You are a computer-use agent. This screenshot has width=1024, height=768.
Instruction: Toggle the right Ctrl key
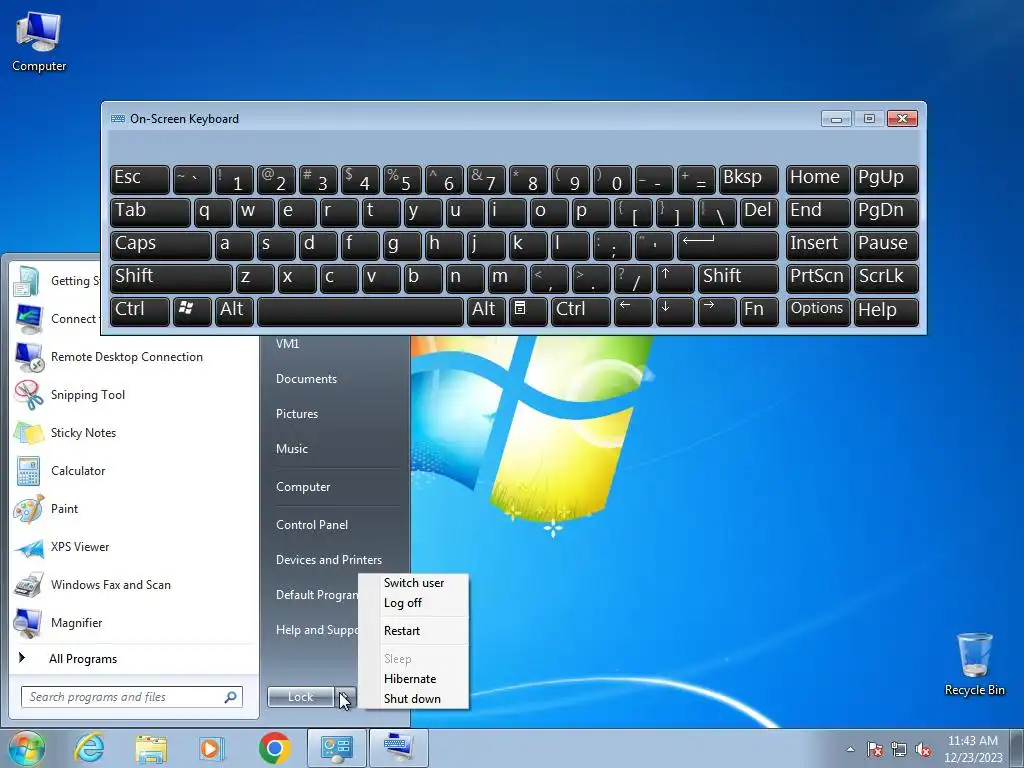pos(581,311)
